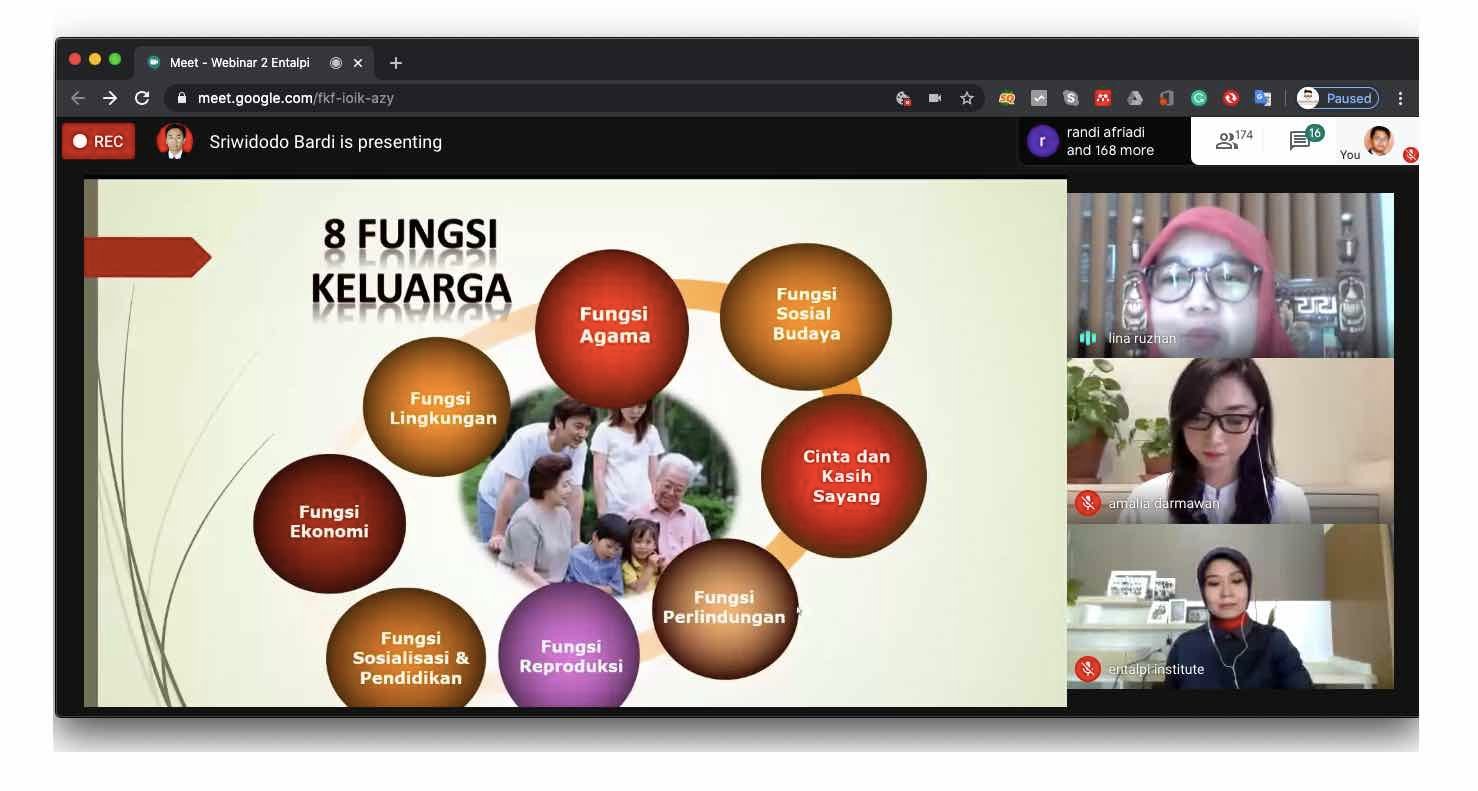Toggle your muted microphone on self view
The width and height of the screenshot is (1478, 791).
(x=1410, y=155)
